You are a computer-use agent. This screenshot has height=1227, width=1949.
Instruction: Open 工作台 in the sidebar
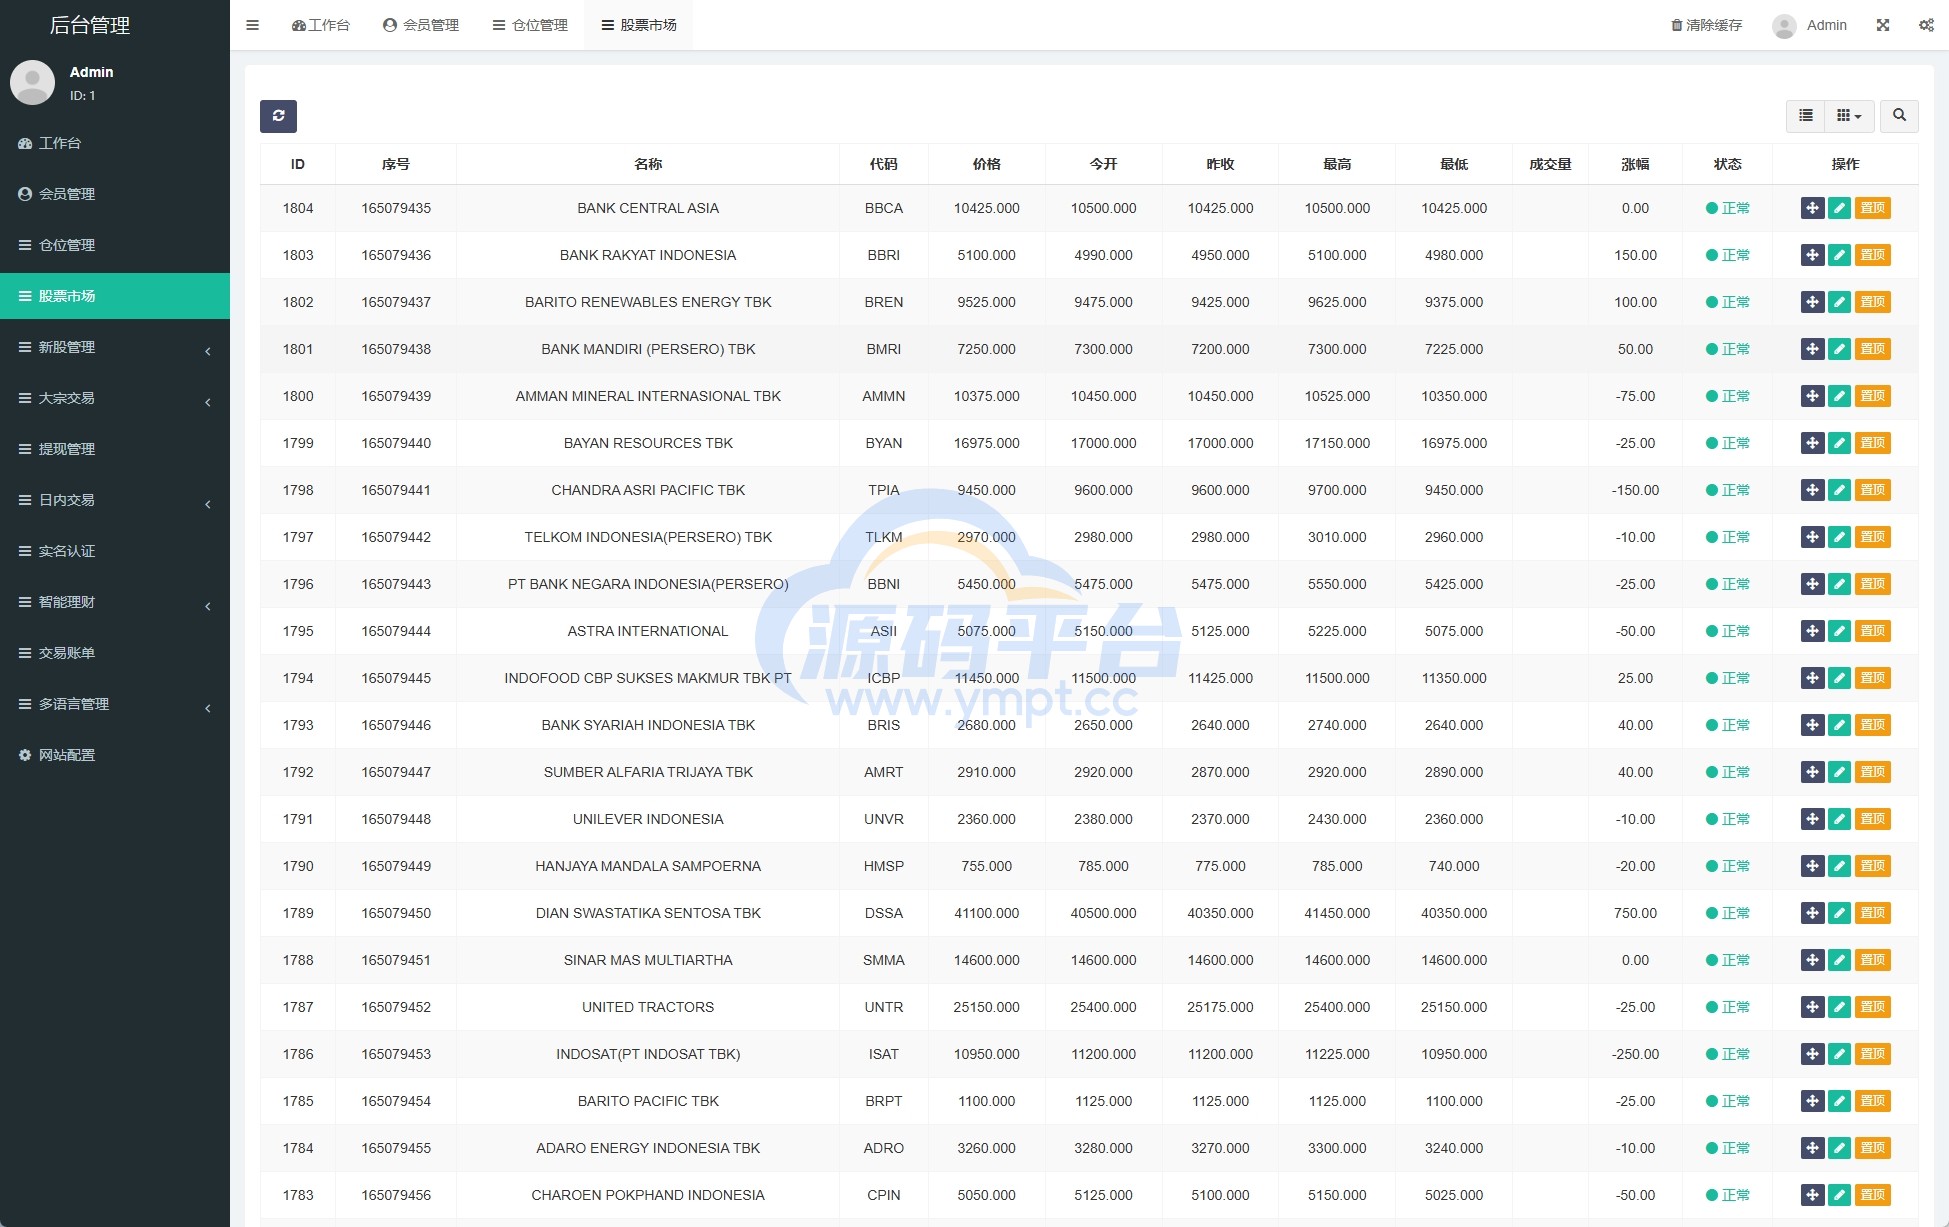pyautogui.click(x=115, y=143)
